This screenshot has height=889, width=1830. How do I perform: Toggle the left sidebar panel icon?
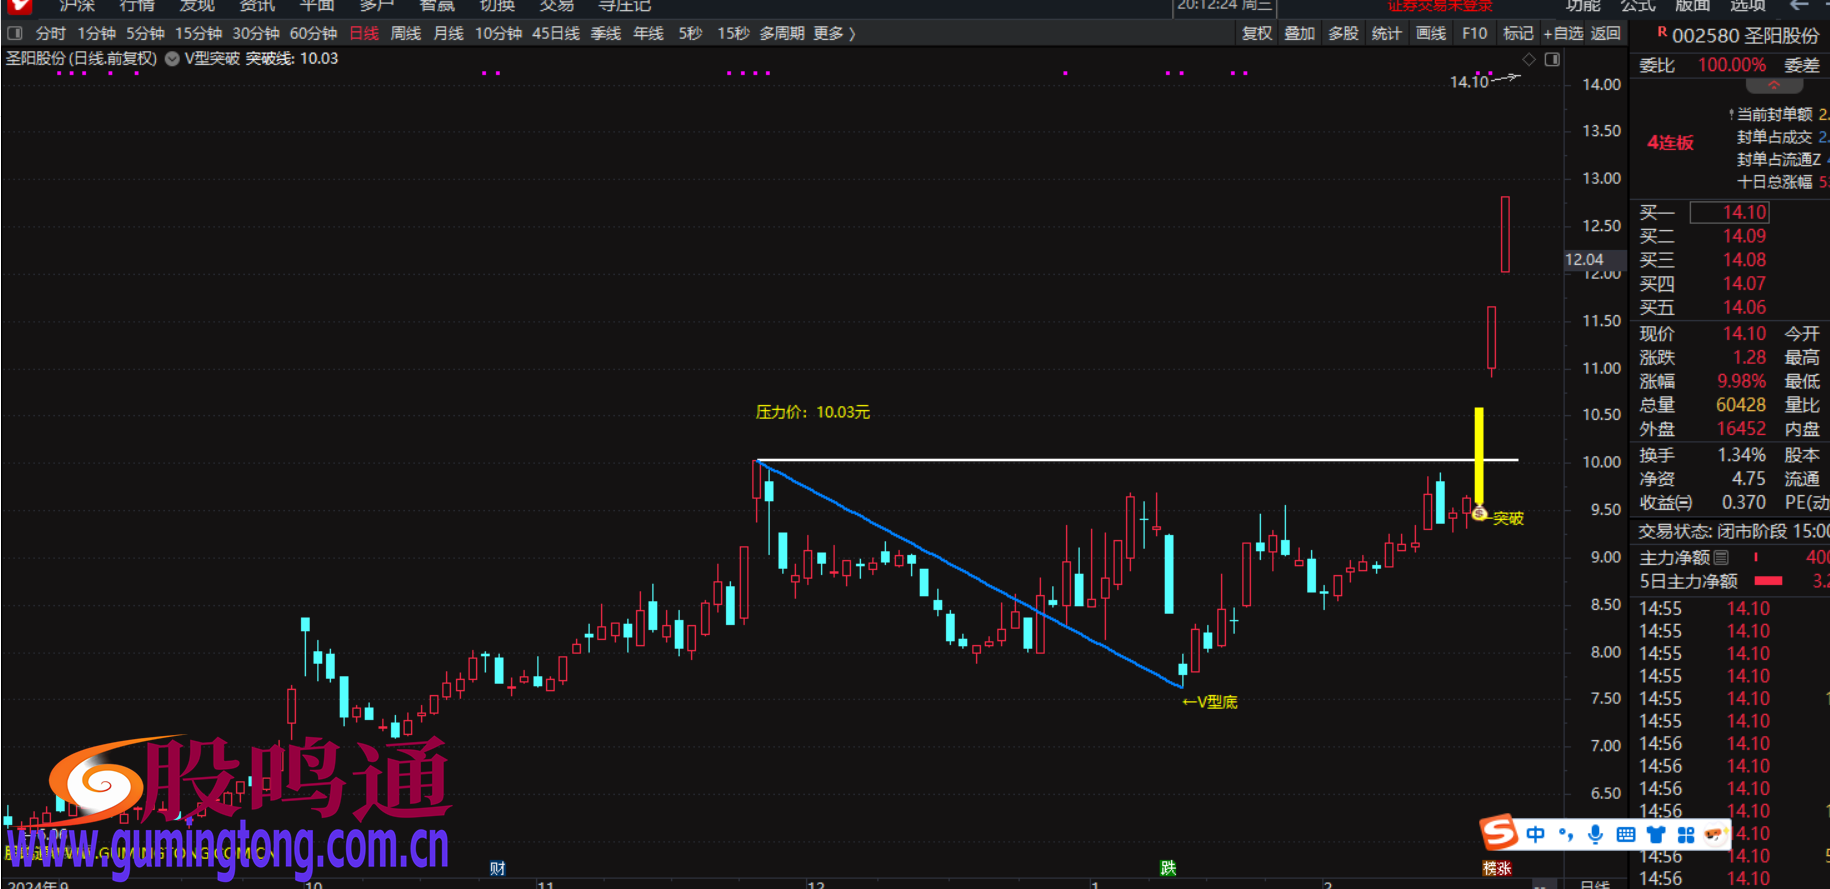click(x=14, y=33)
